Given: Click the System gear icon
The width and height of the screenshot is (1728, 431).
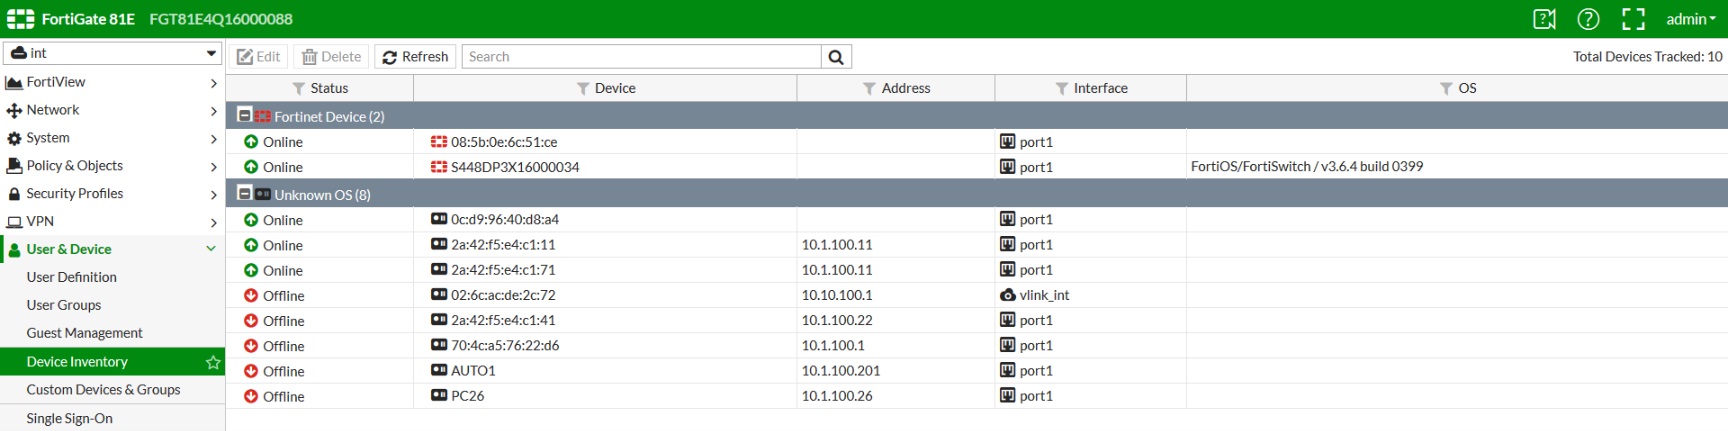Looking at the screenshot, I should coord(14,139).
